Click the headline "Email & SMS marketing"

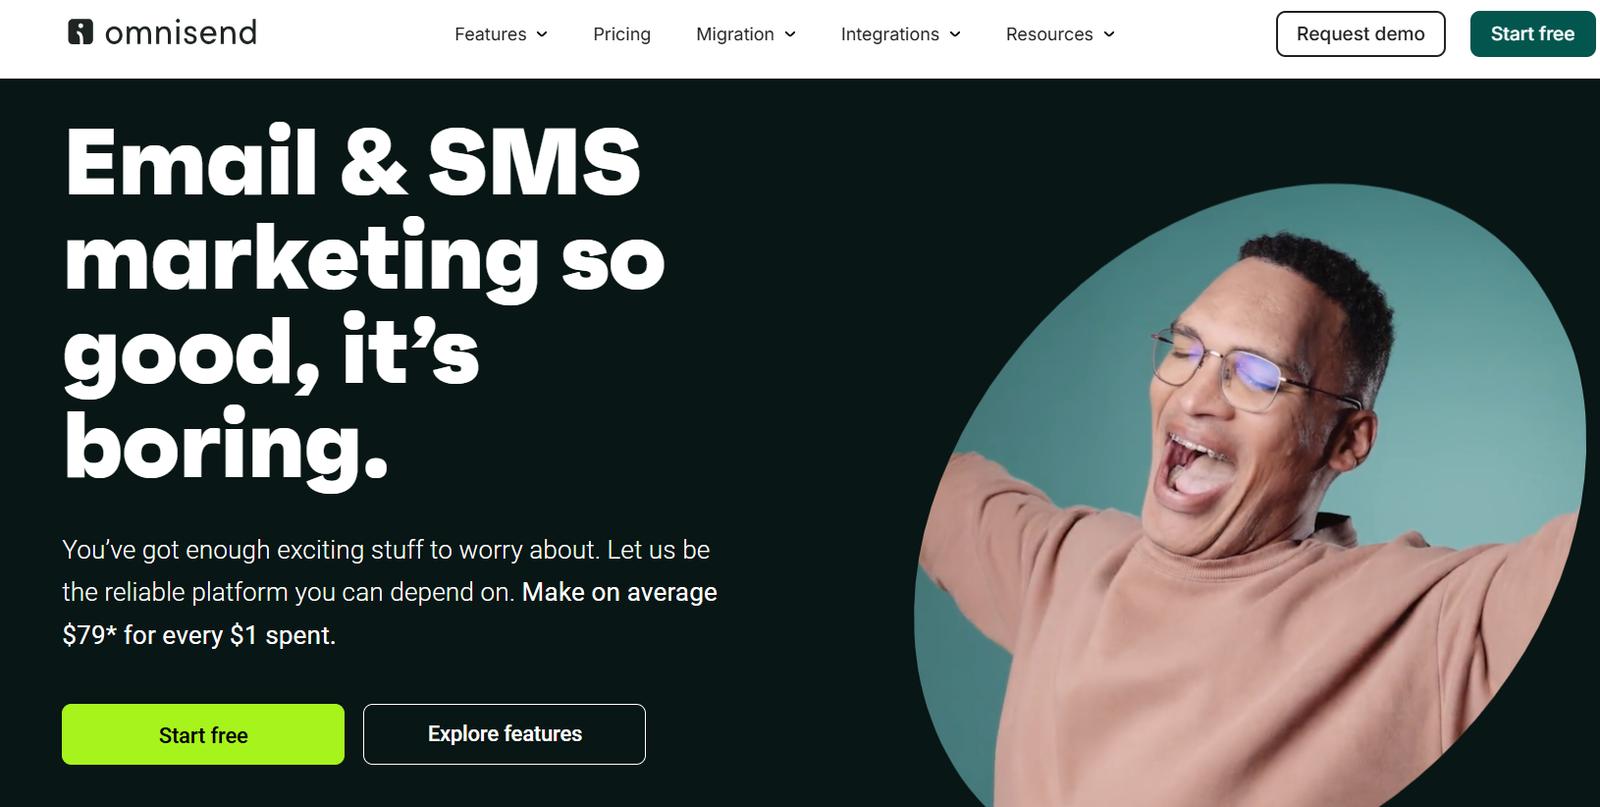click(x=365, y=210)
